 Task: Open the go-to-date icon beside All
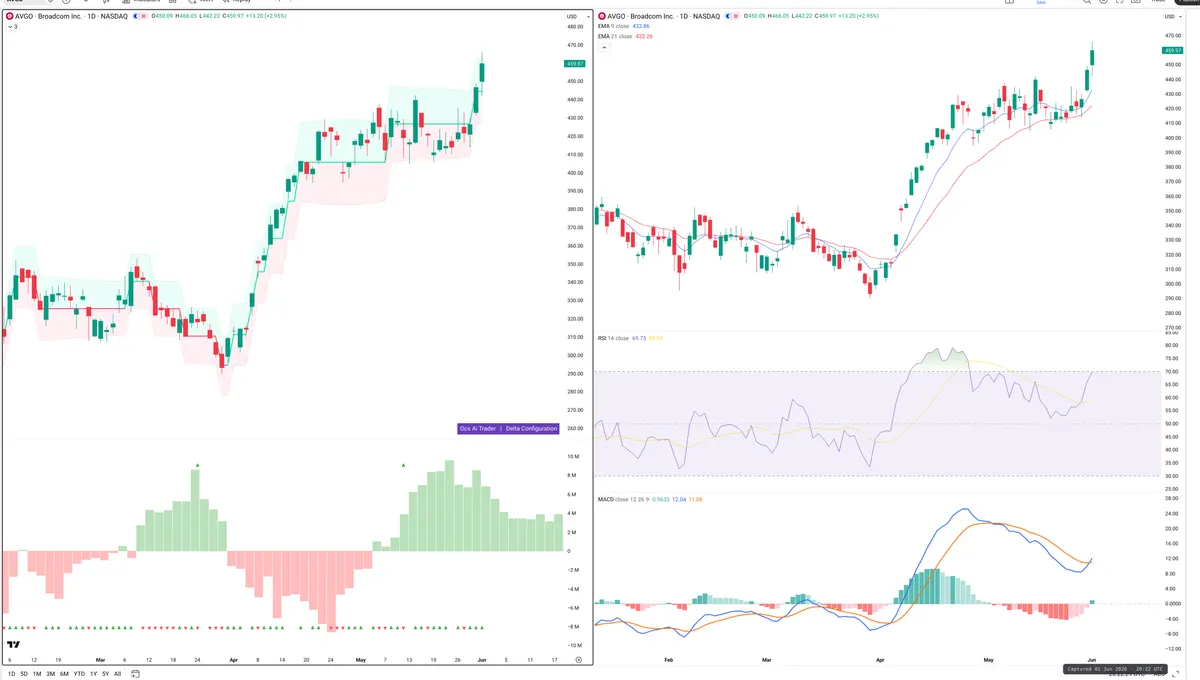(134, 674)
